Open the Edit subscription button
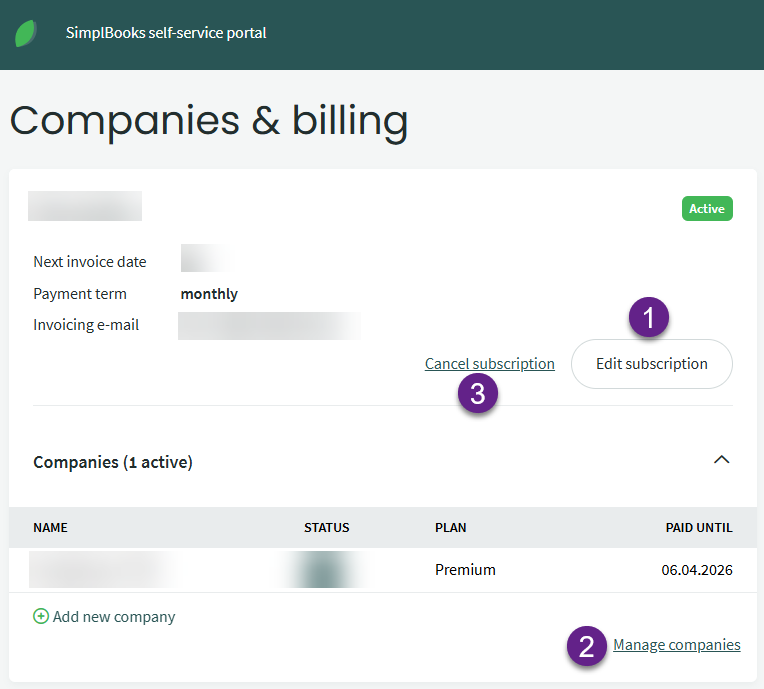This screenshot has height=689, width=764. pos(651,364)
